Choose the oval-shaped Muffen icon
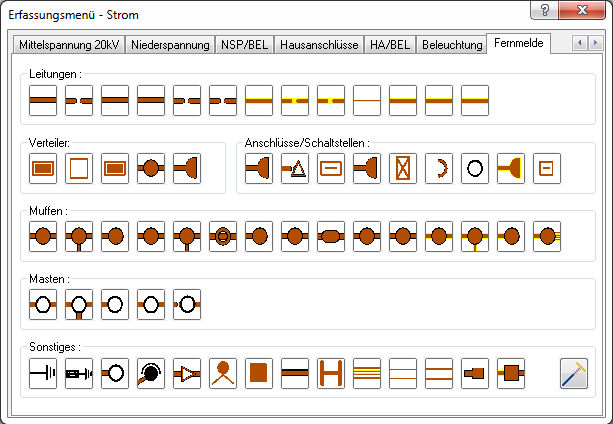 (331, 236)
